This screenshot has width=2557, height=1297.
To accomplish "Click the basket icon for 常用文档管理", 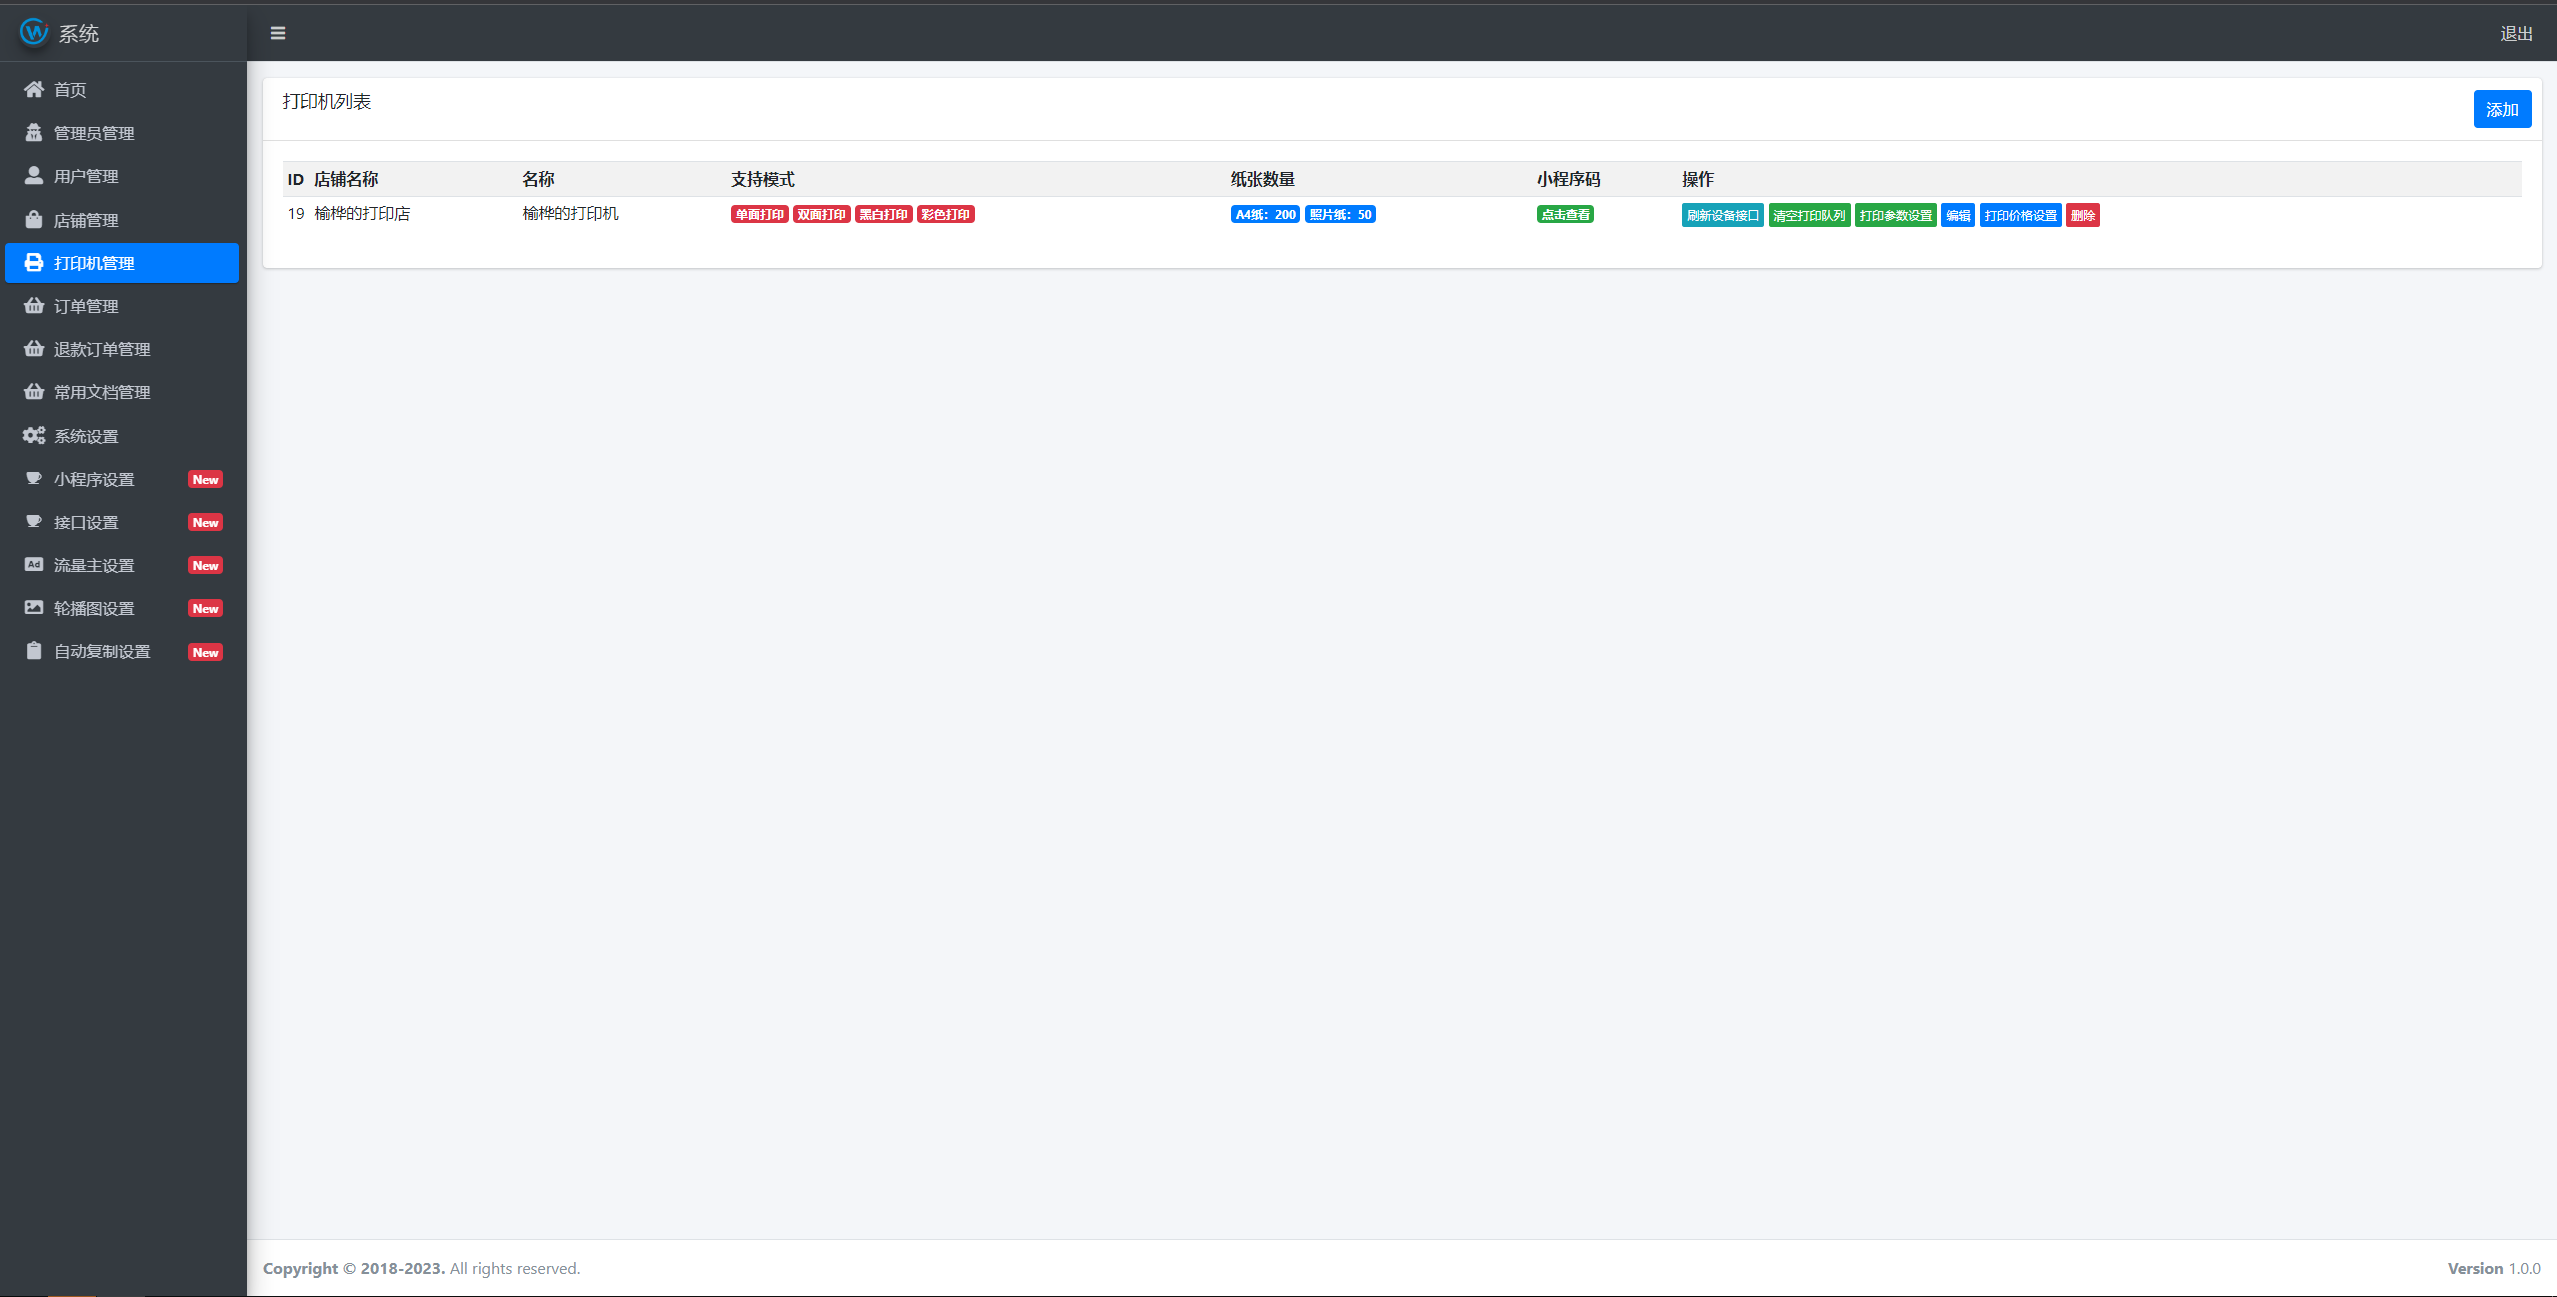I will click(34, 391).
